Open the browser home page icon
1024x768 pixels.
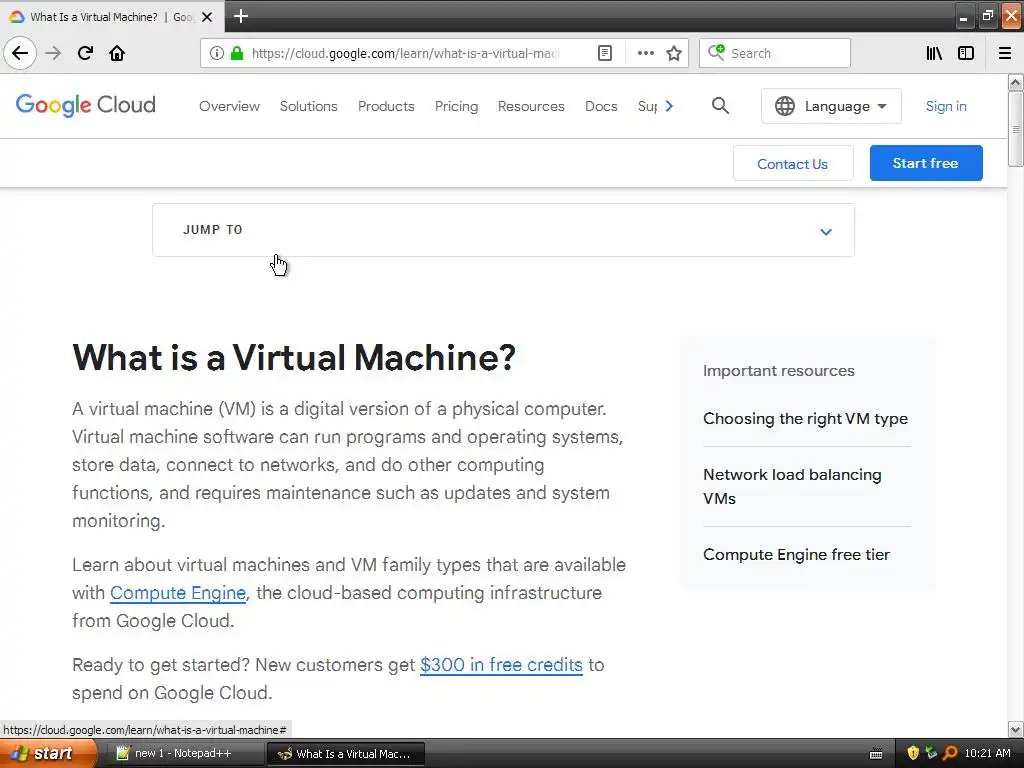pos(117,53)
